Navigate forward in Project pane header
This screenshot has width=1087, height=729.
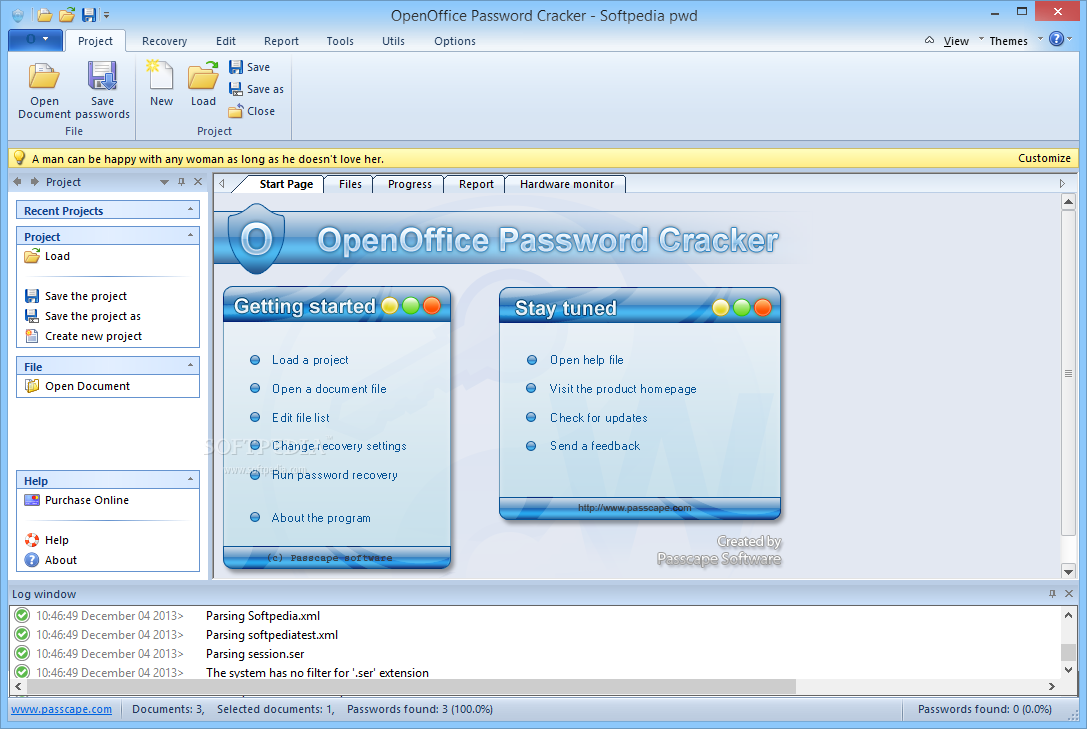[34, 182]
